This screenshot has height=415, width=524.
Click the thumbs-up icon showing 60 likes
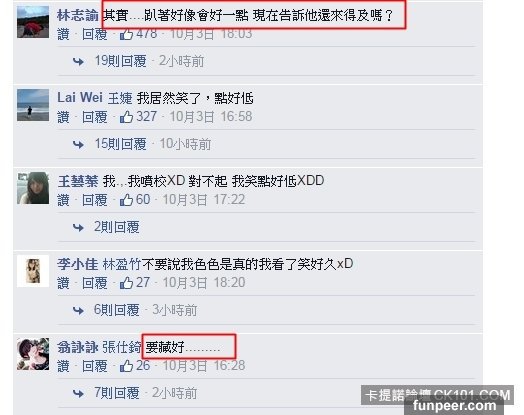click(x=126, y=200)
